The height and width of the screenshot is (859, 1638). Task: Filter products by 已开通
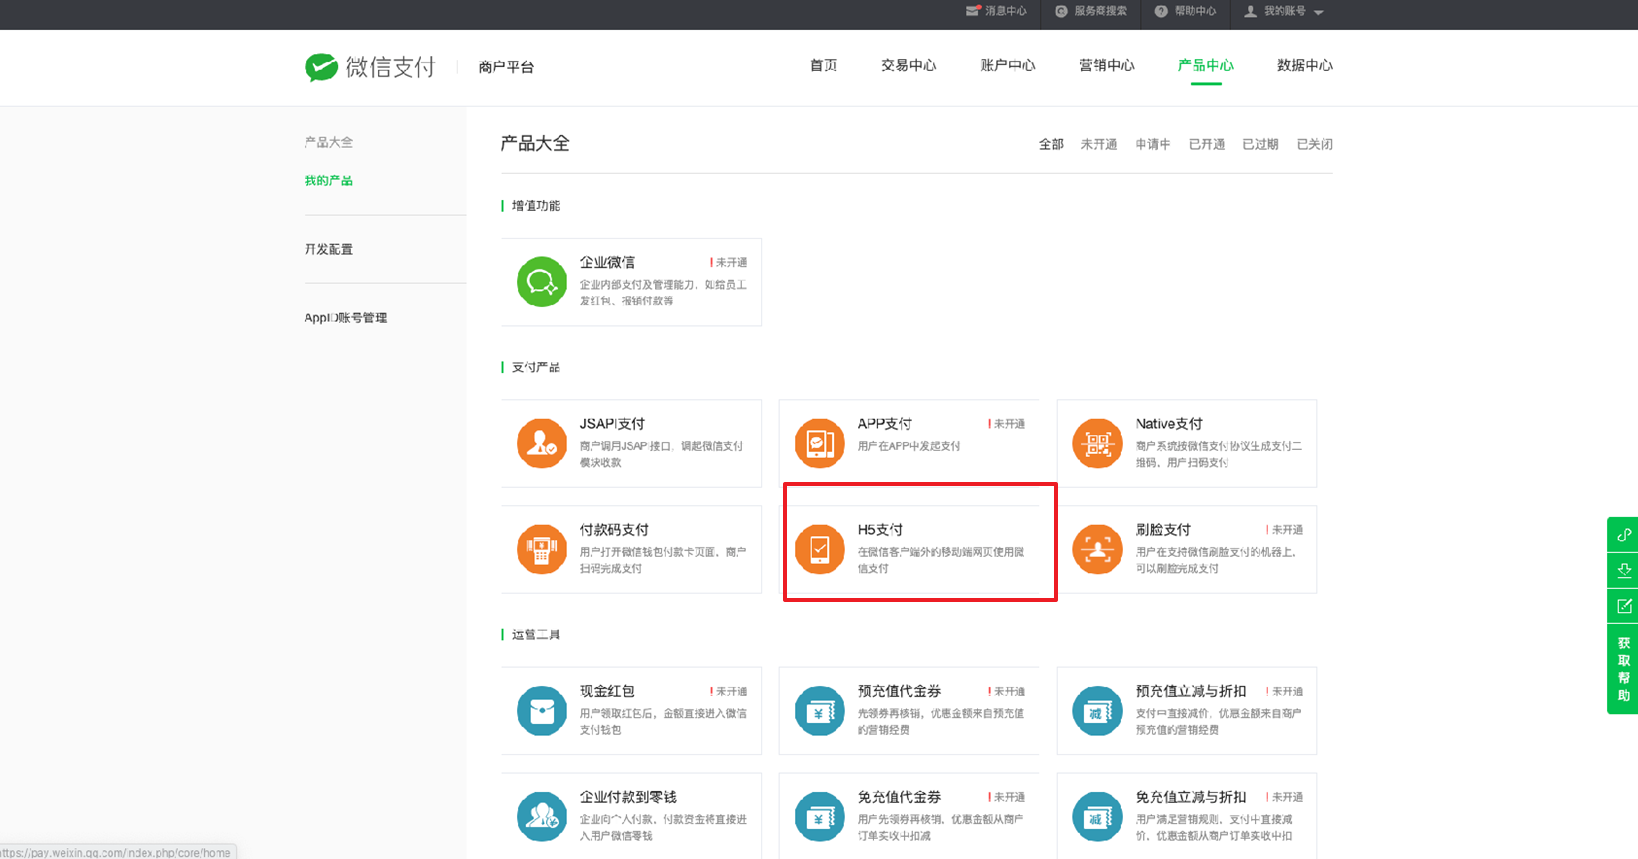click(x=1206, y=144)
